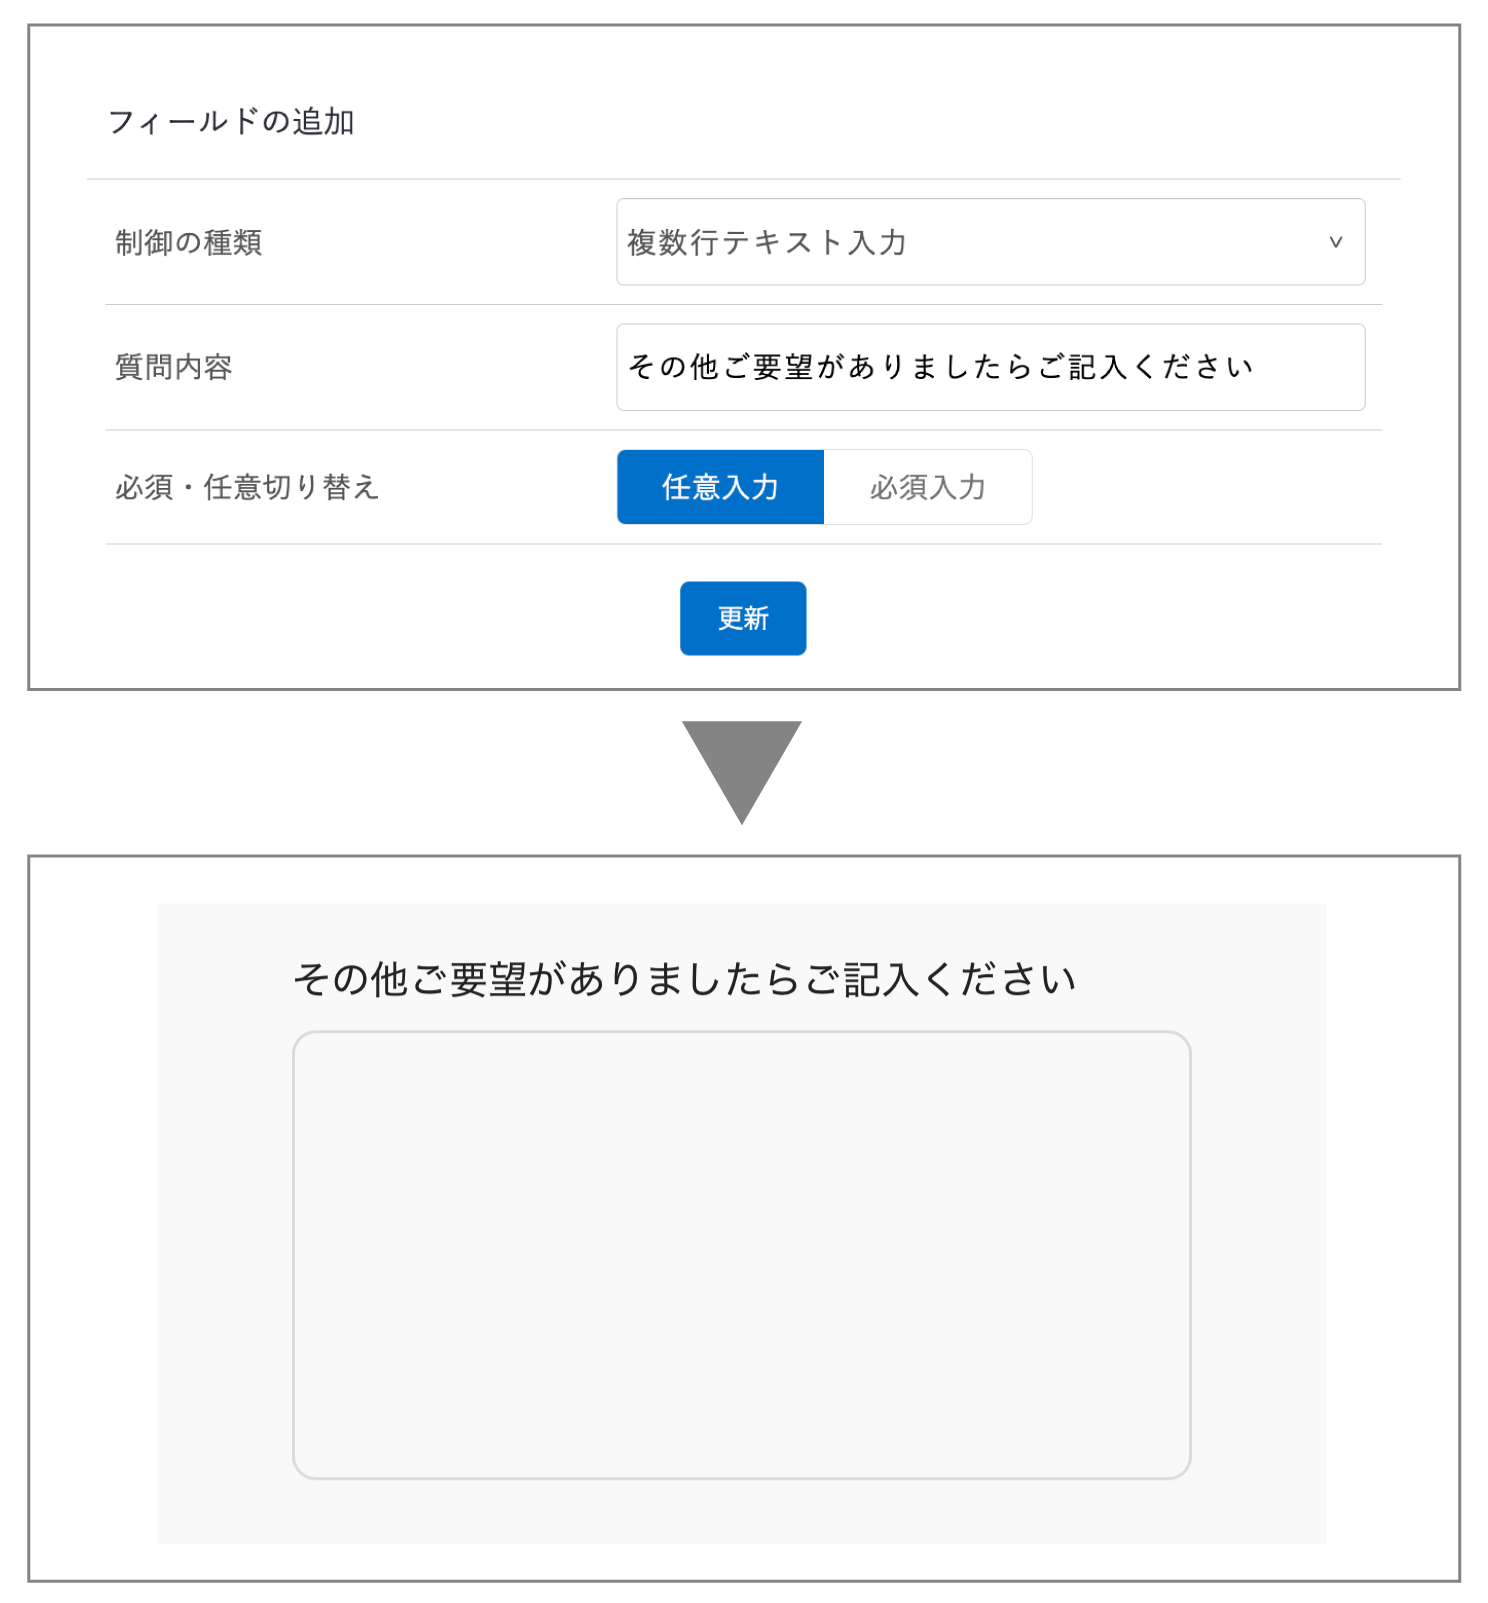1488x1603 pixels.
Task: Open the 複数行テキスト入力 dropdown
Action: point(990,242)
